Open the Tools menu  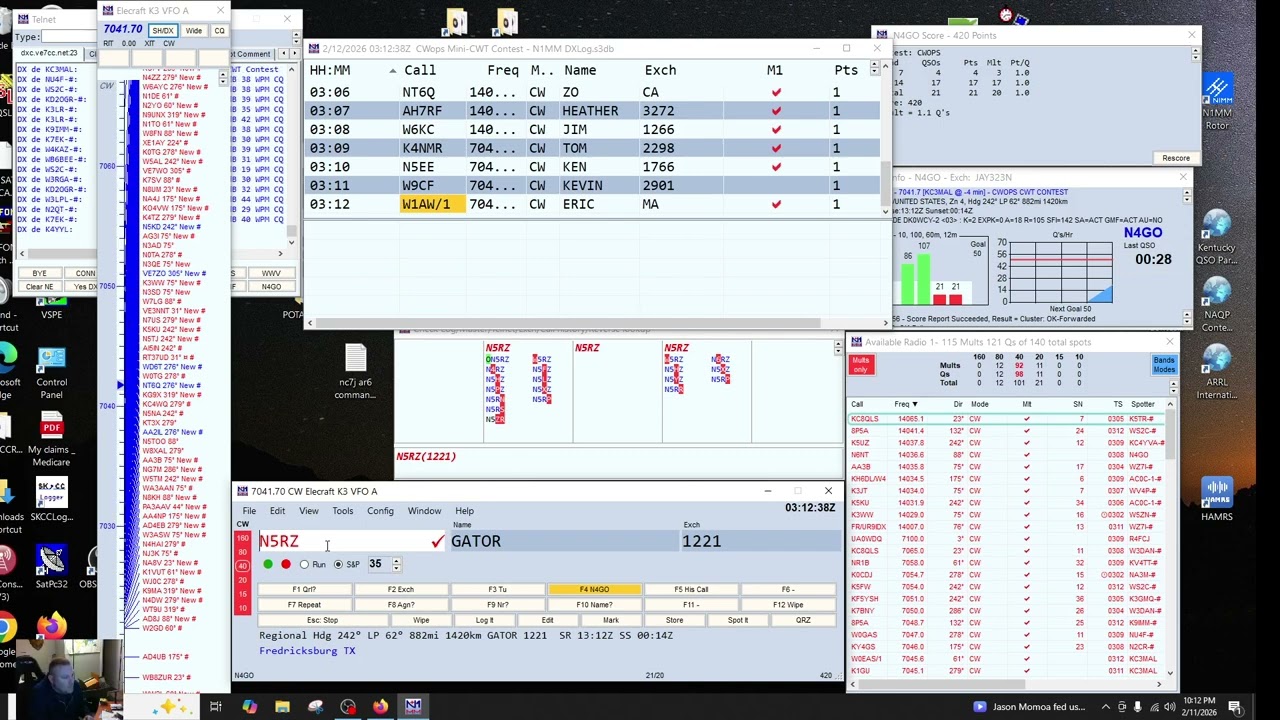[x=343, y=511]
